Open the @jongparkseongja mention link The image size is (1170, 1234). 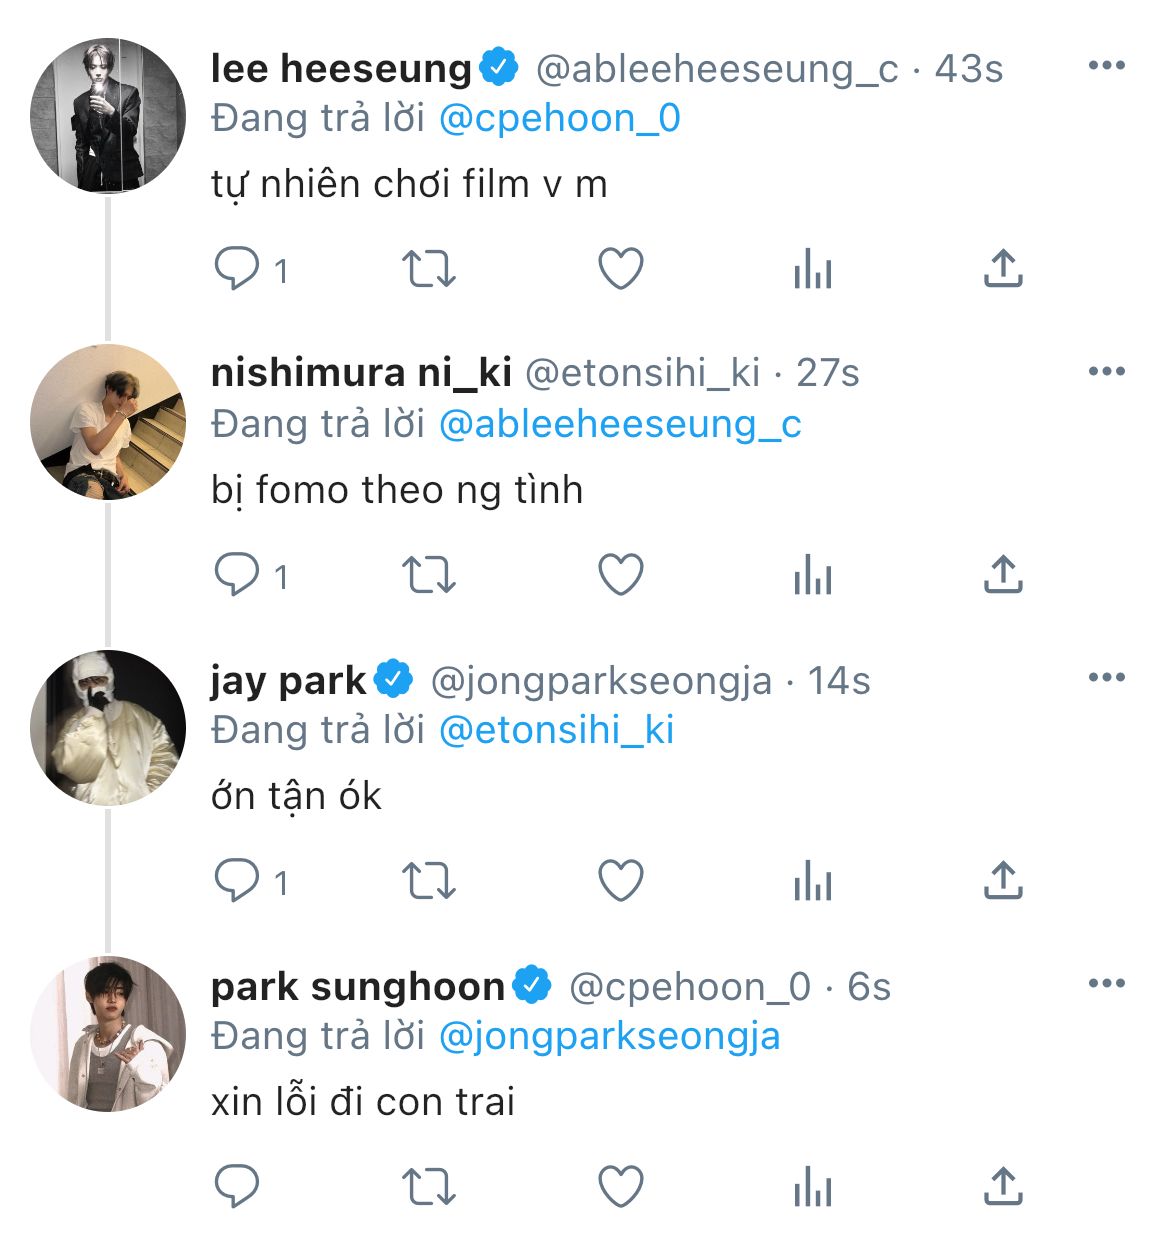point(609,1036)
